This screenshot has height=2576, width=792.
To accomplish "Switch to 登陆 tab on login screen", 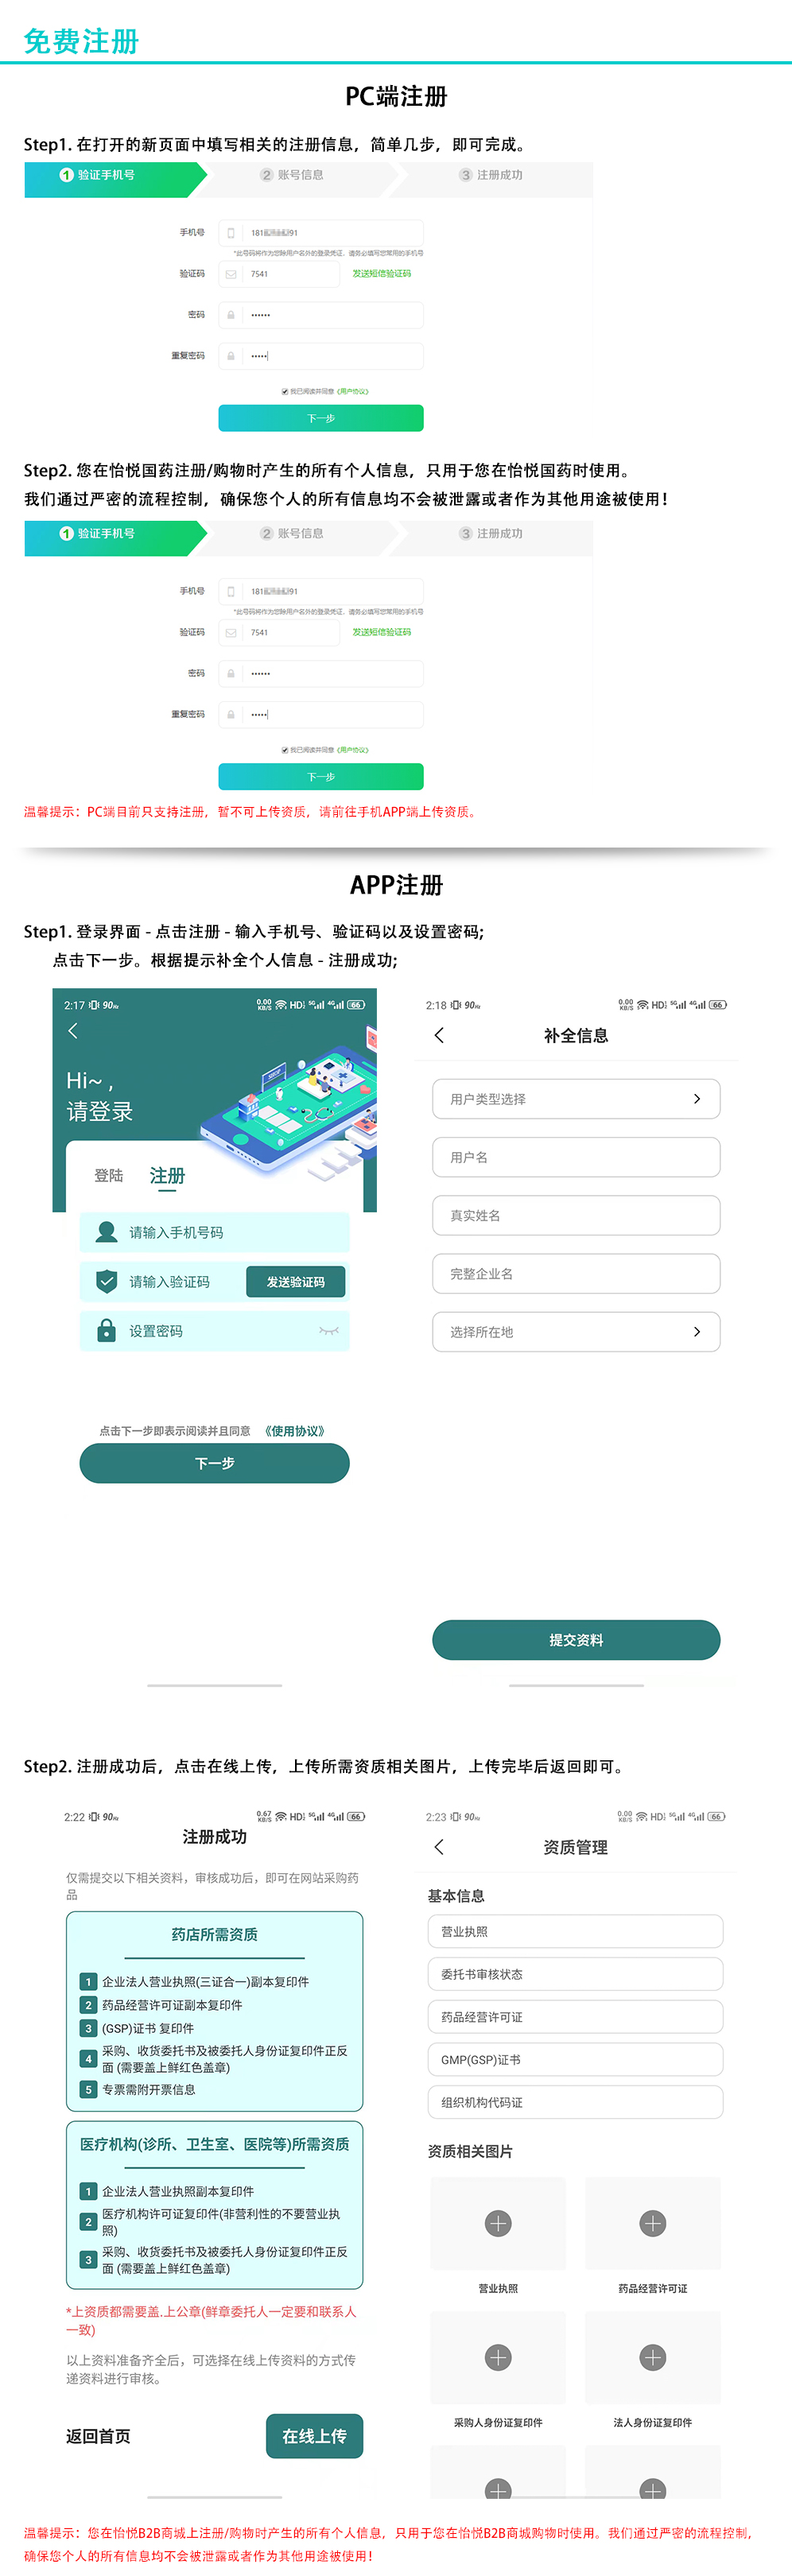I will (x=108, y=1176).
